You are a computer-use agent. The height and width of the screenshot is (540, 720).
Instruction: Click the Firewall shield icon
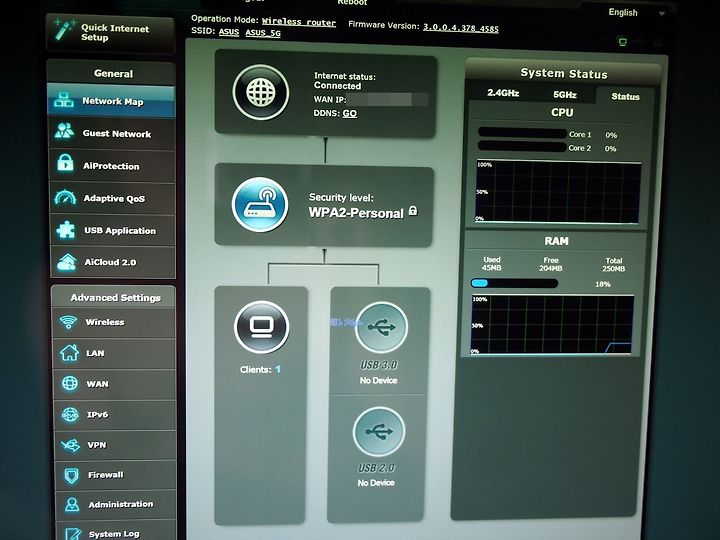click(x=72, y=475)
